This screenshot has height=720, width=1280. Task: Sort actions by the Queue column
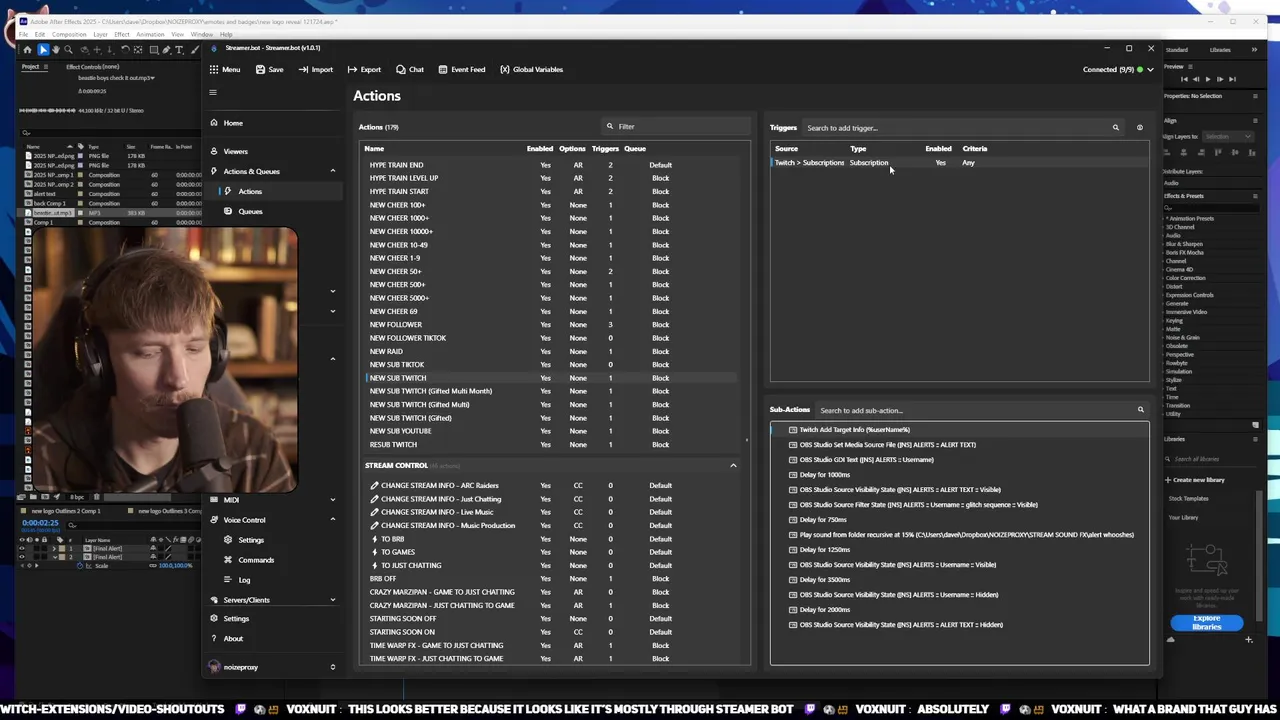click(635, 149)
